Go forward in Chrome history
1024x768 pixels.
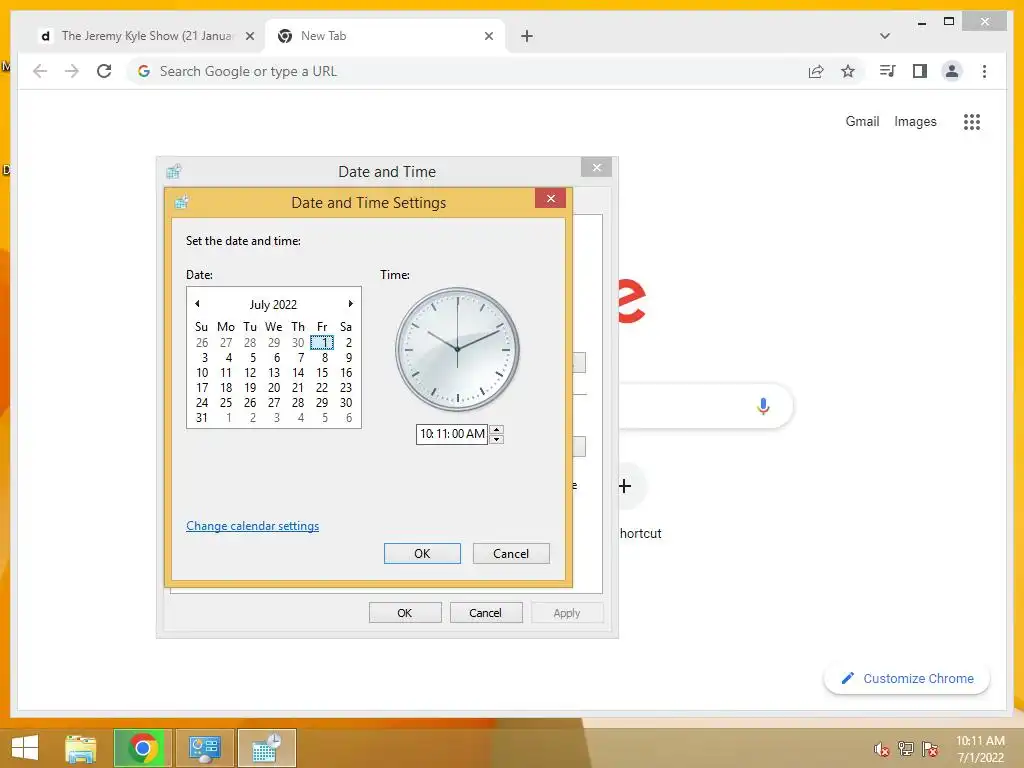(72, 71)
